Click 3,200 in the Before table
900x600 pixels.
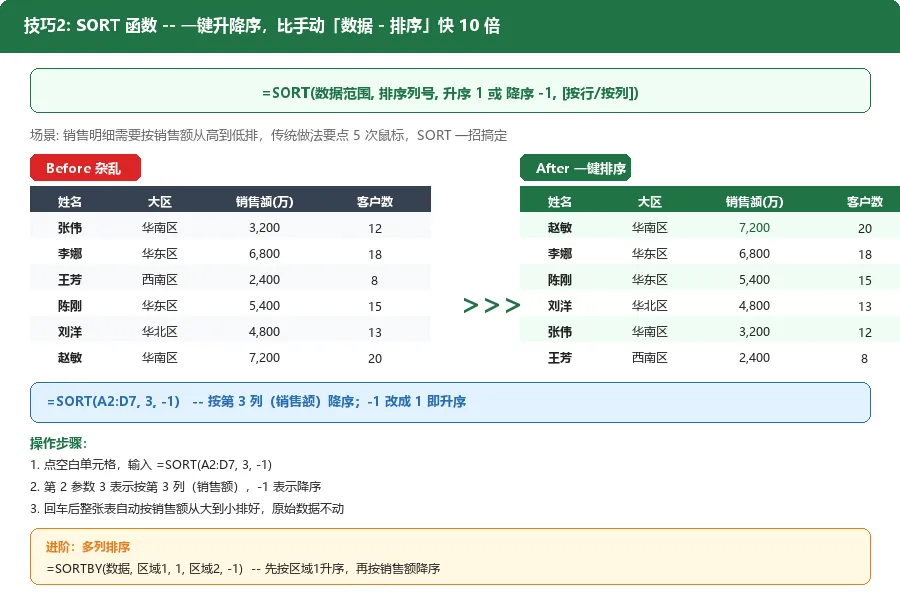(265, 228)
